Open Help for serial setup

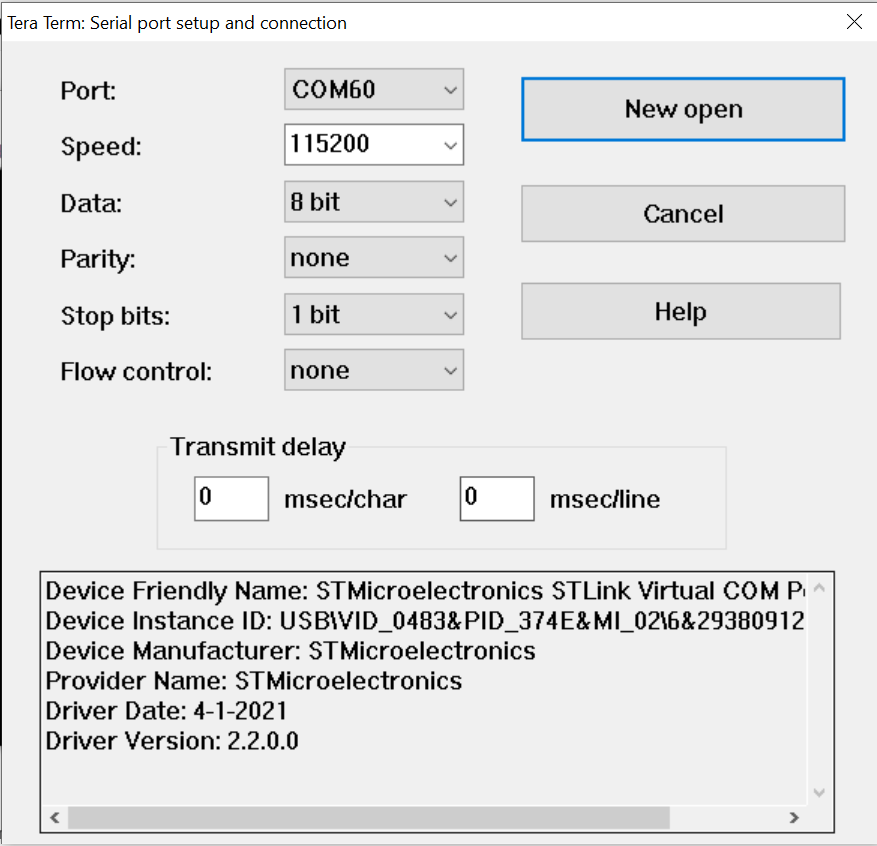(680, 312)
